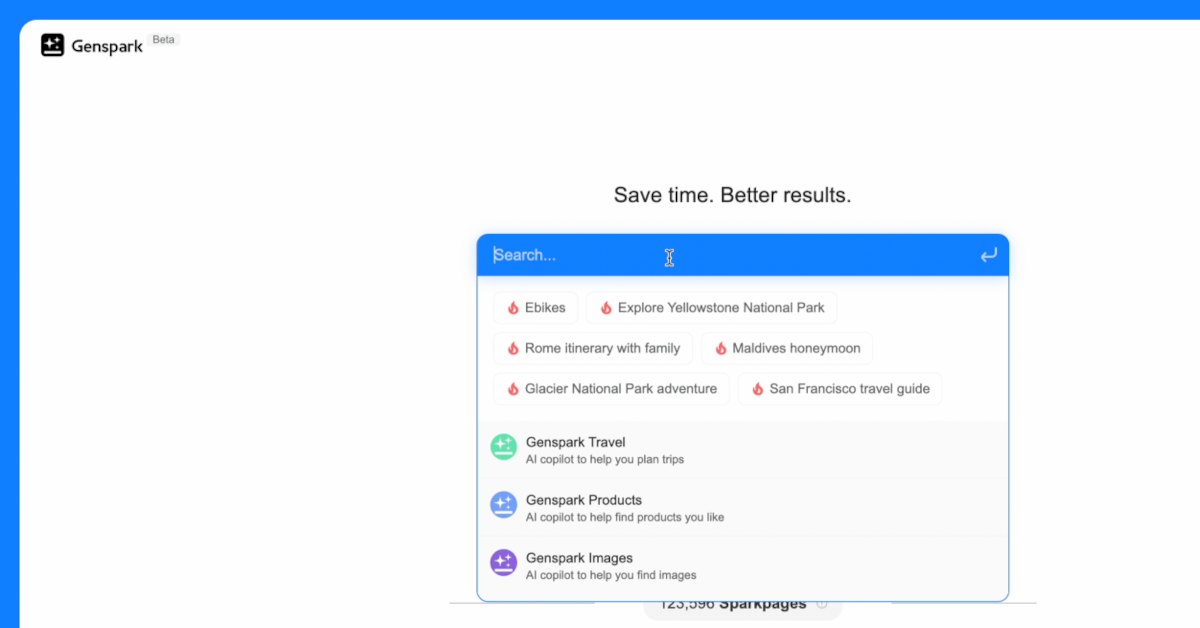This screenshot has width=1200, height=628.
Task: Click flame icon on Glacier National Park chip
Action: pos(513,389)
